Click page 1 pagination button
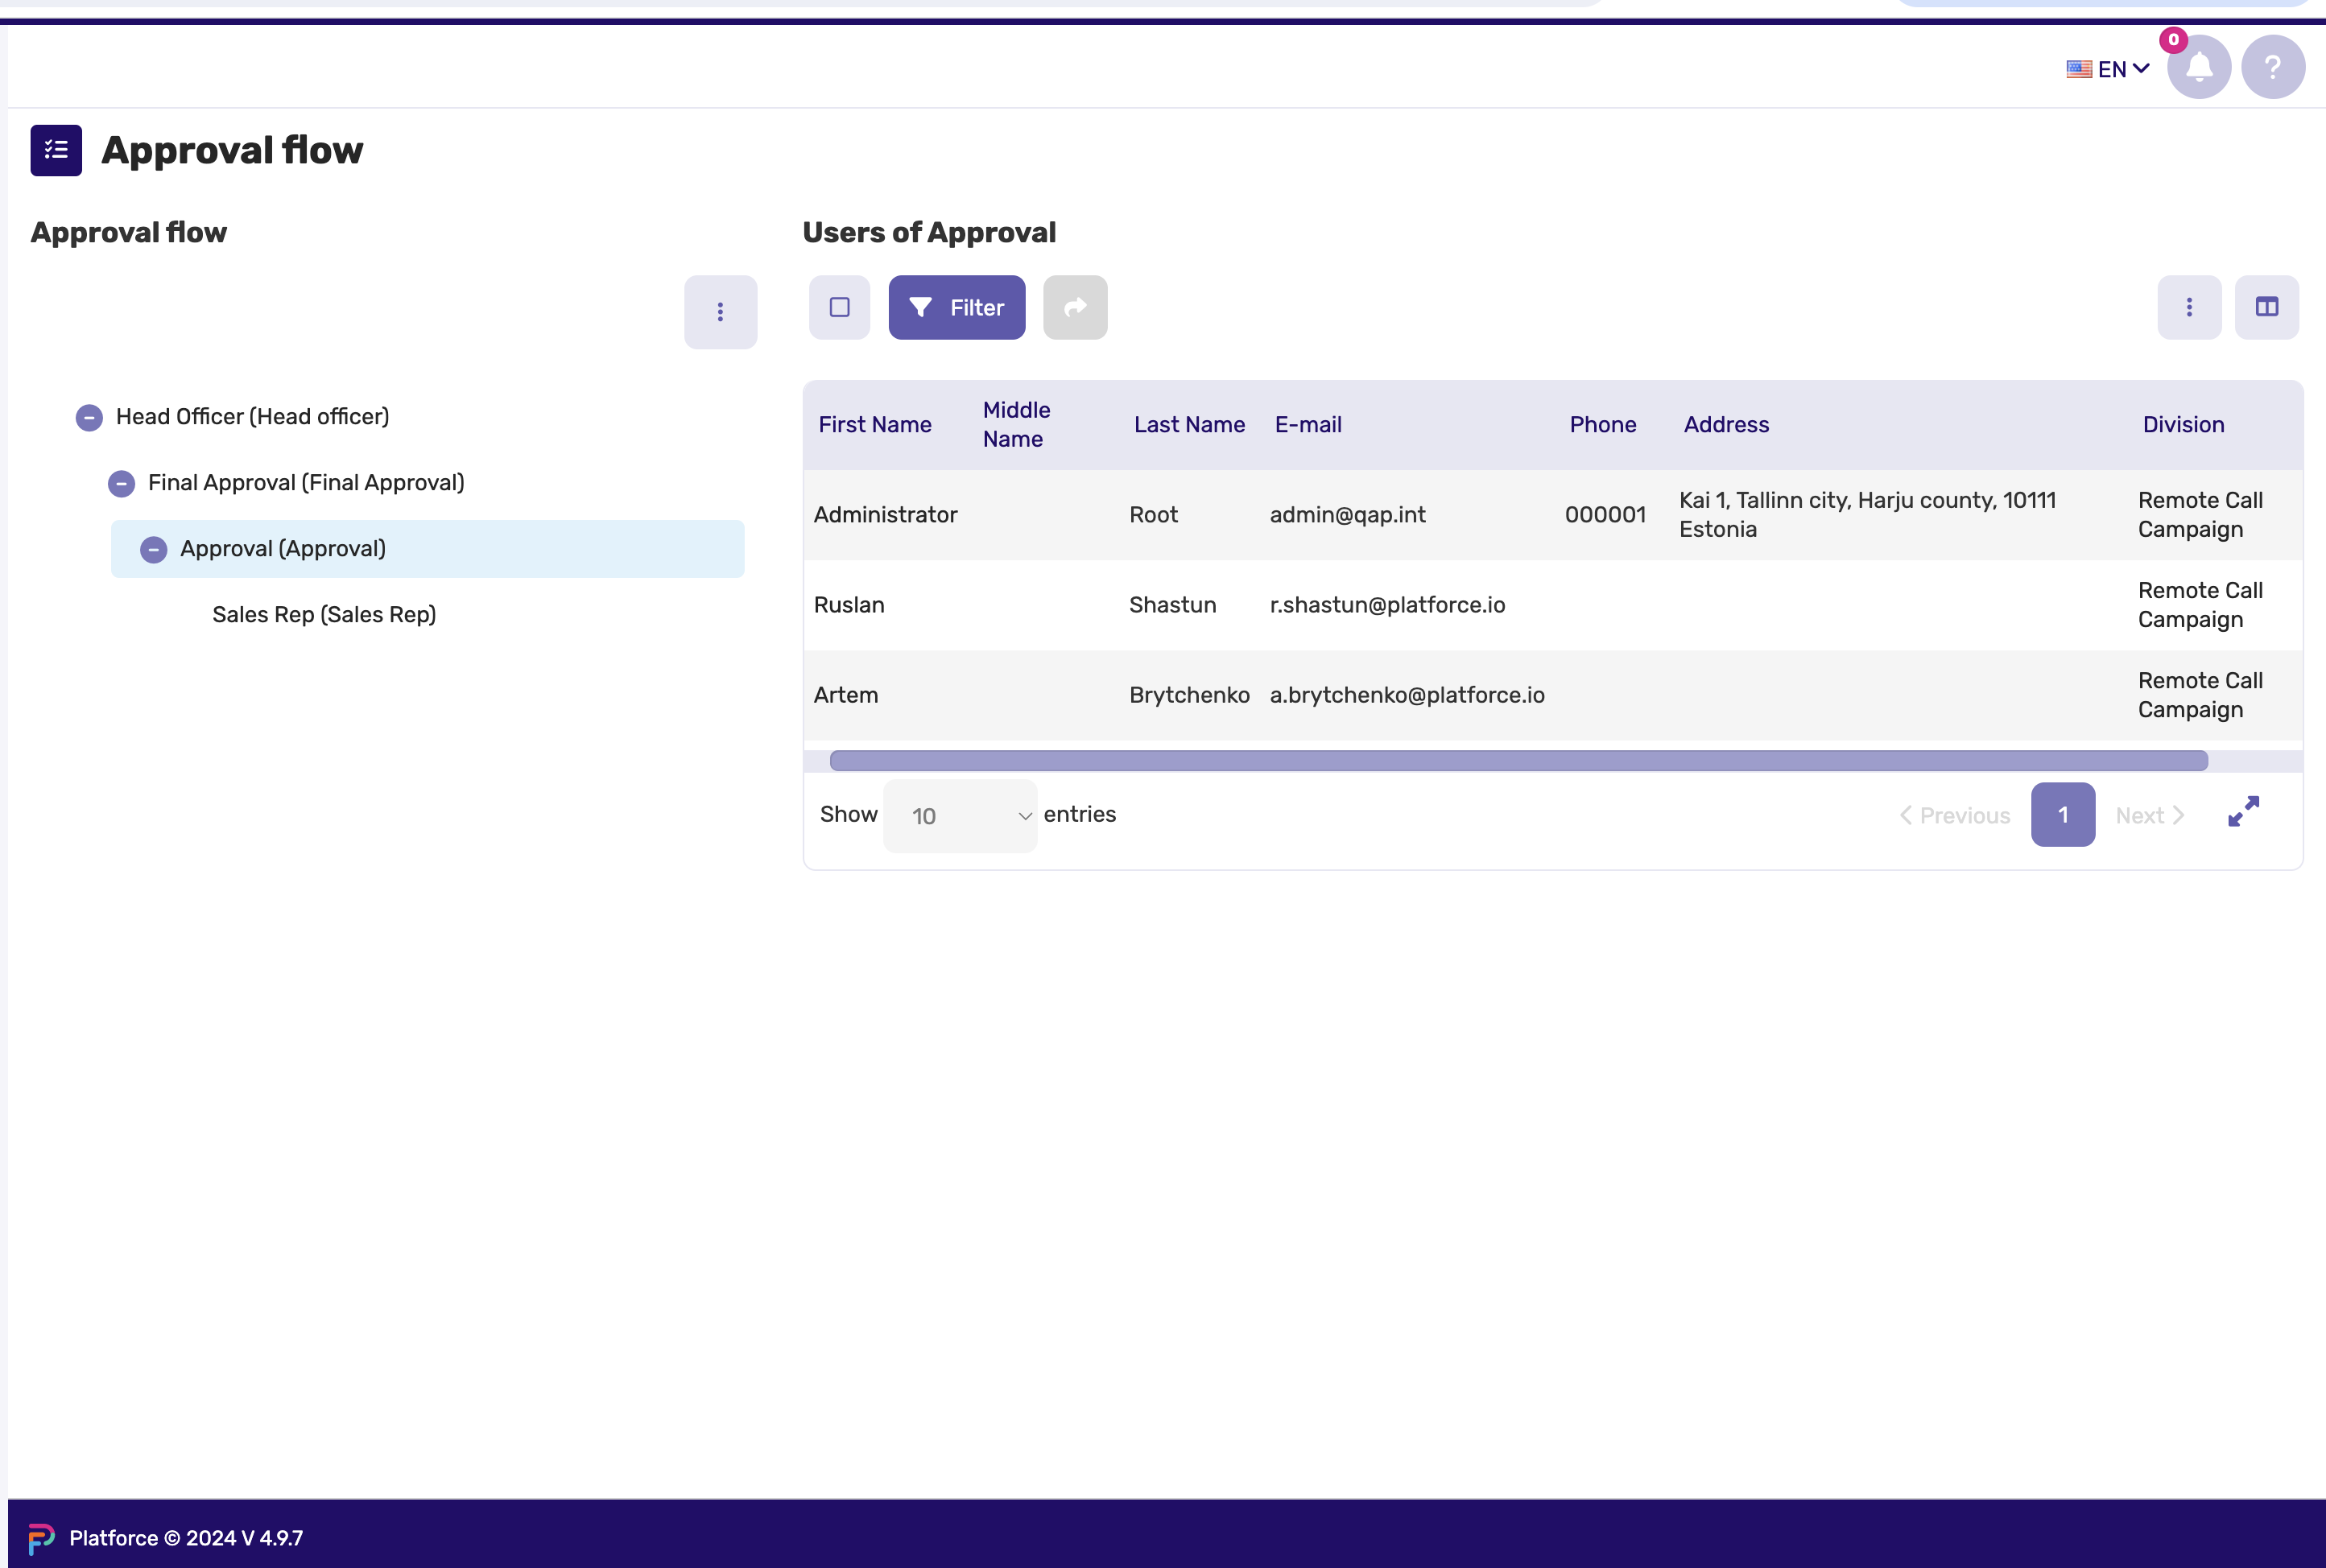The height and width of the screenshot is (1568, 2326). (x=2064, y=814)
